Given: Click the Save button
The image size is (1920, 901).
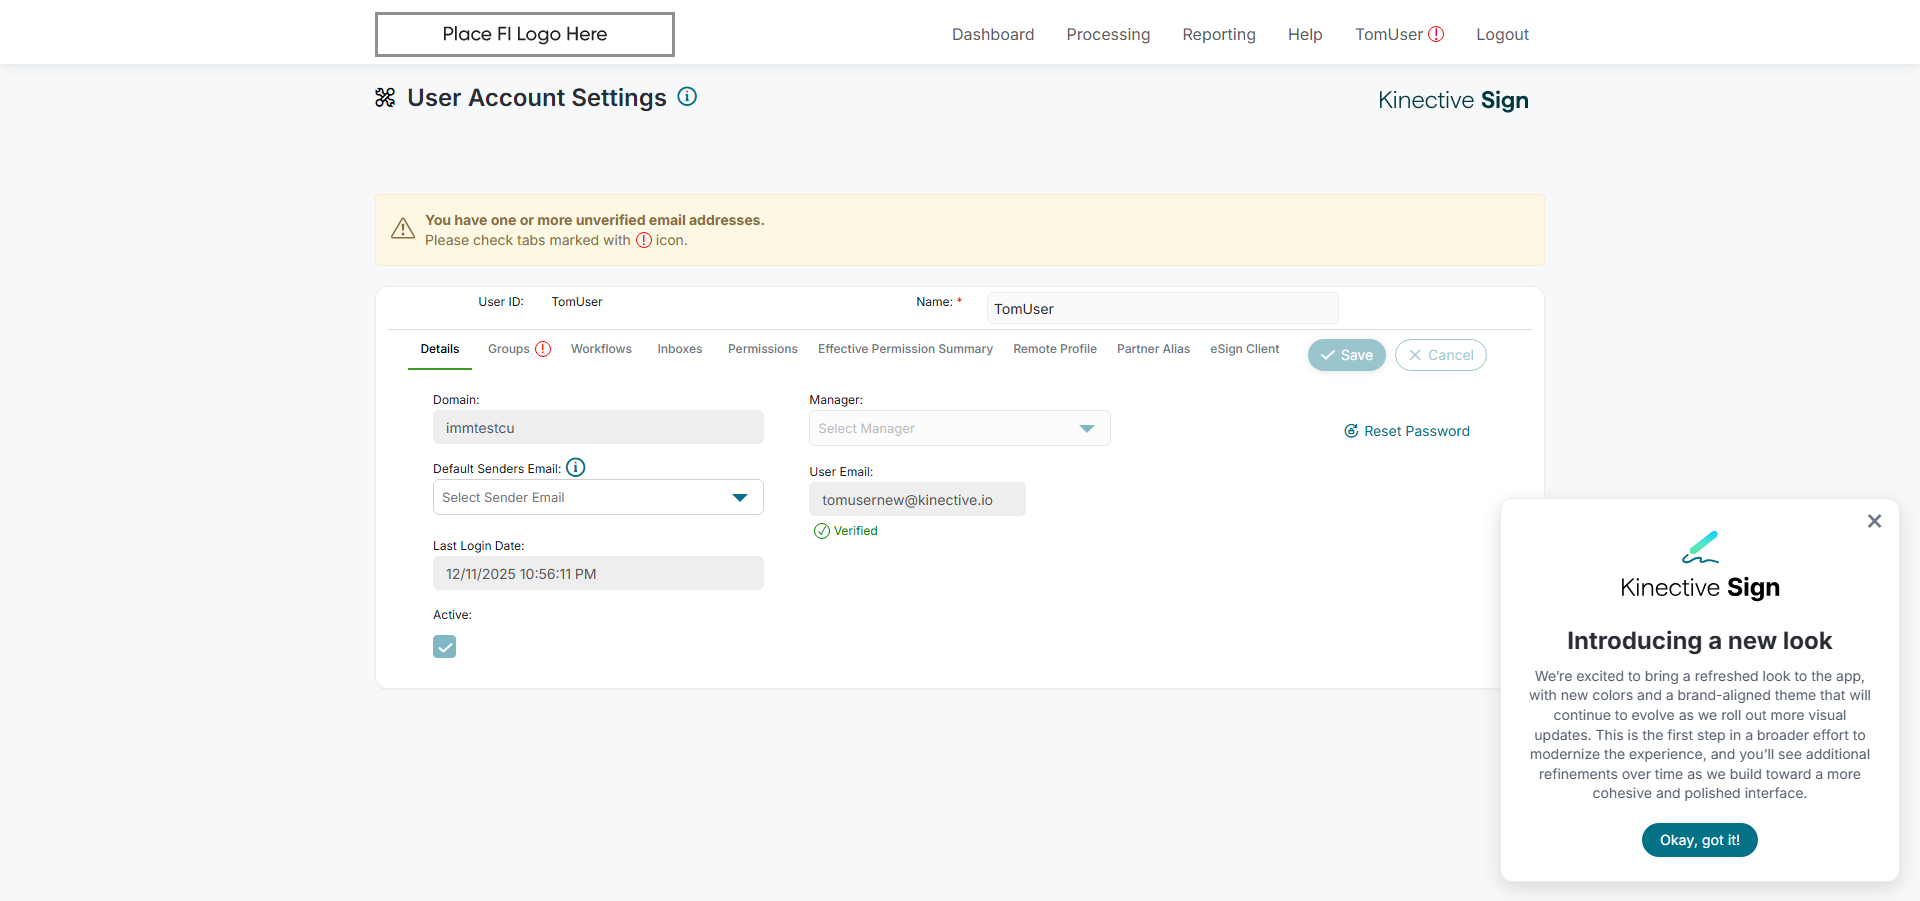Looking at the screenshot, I should pos(1347,355).
